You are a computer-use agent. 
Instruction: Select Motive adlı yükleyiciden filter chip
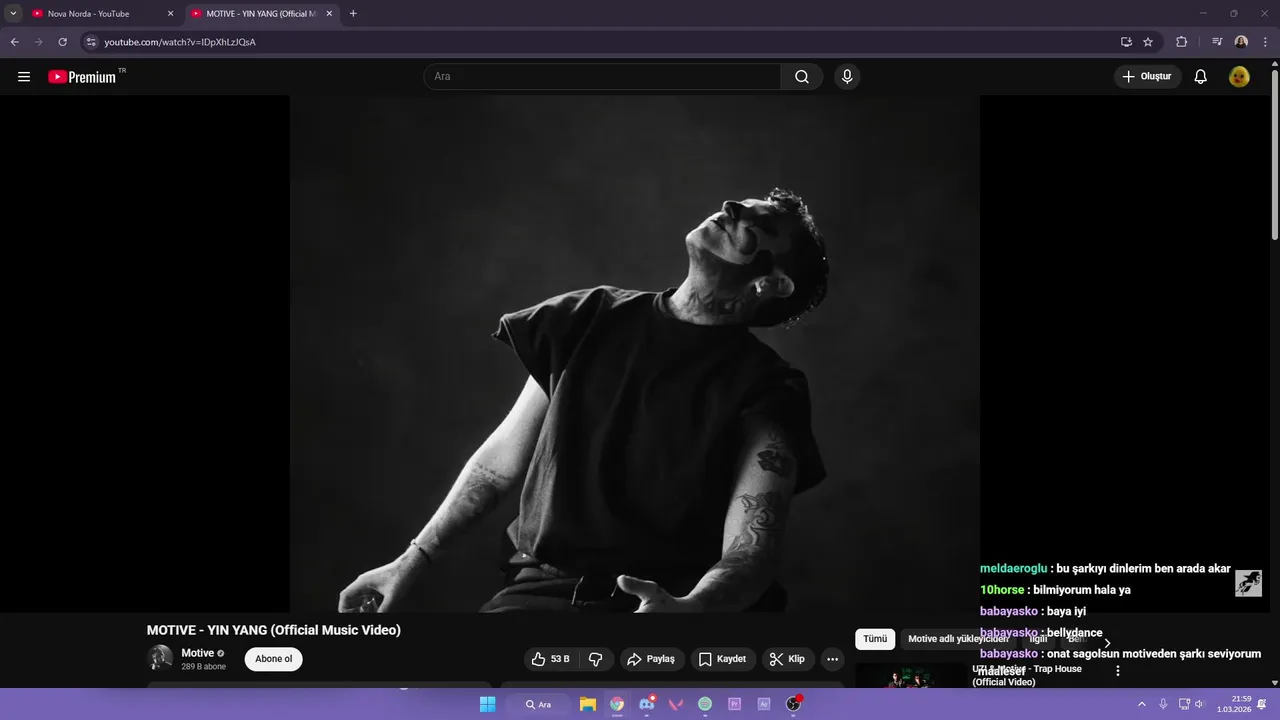coord(958,639)
